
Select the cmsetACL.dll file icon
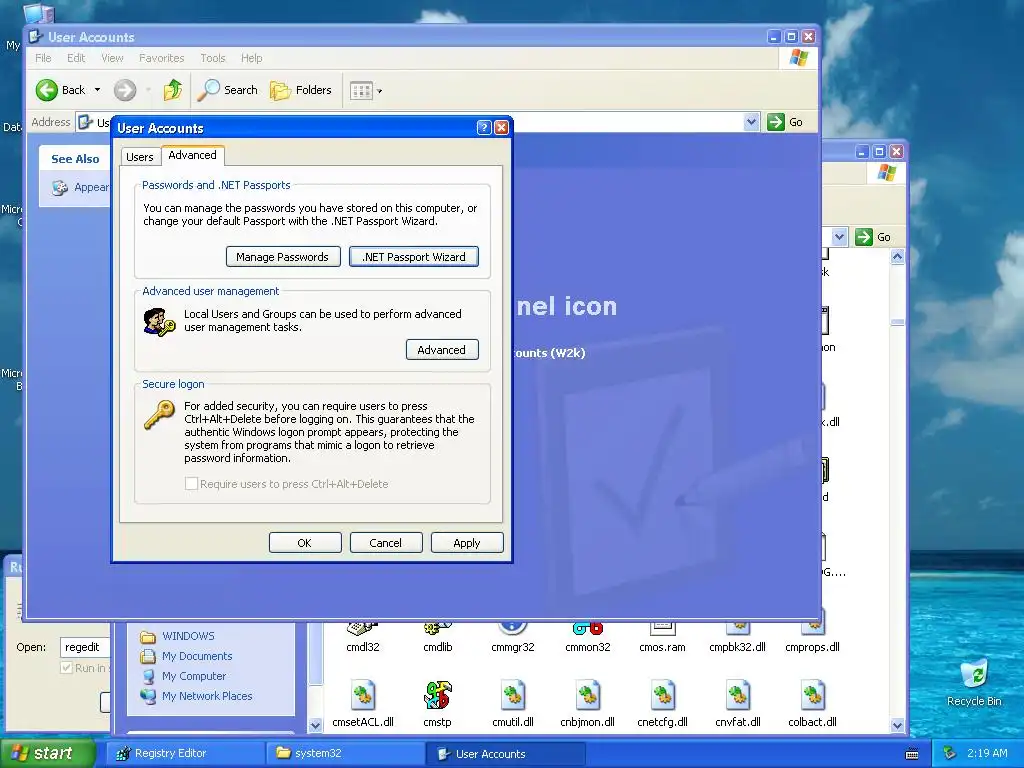362,696
